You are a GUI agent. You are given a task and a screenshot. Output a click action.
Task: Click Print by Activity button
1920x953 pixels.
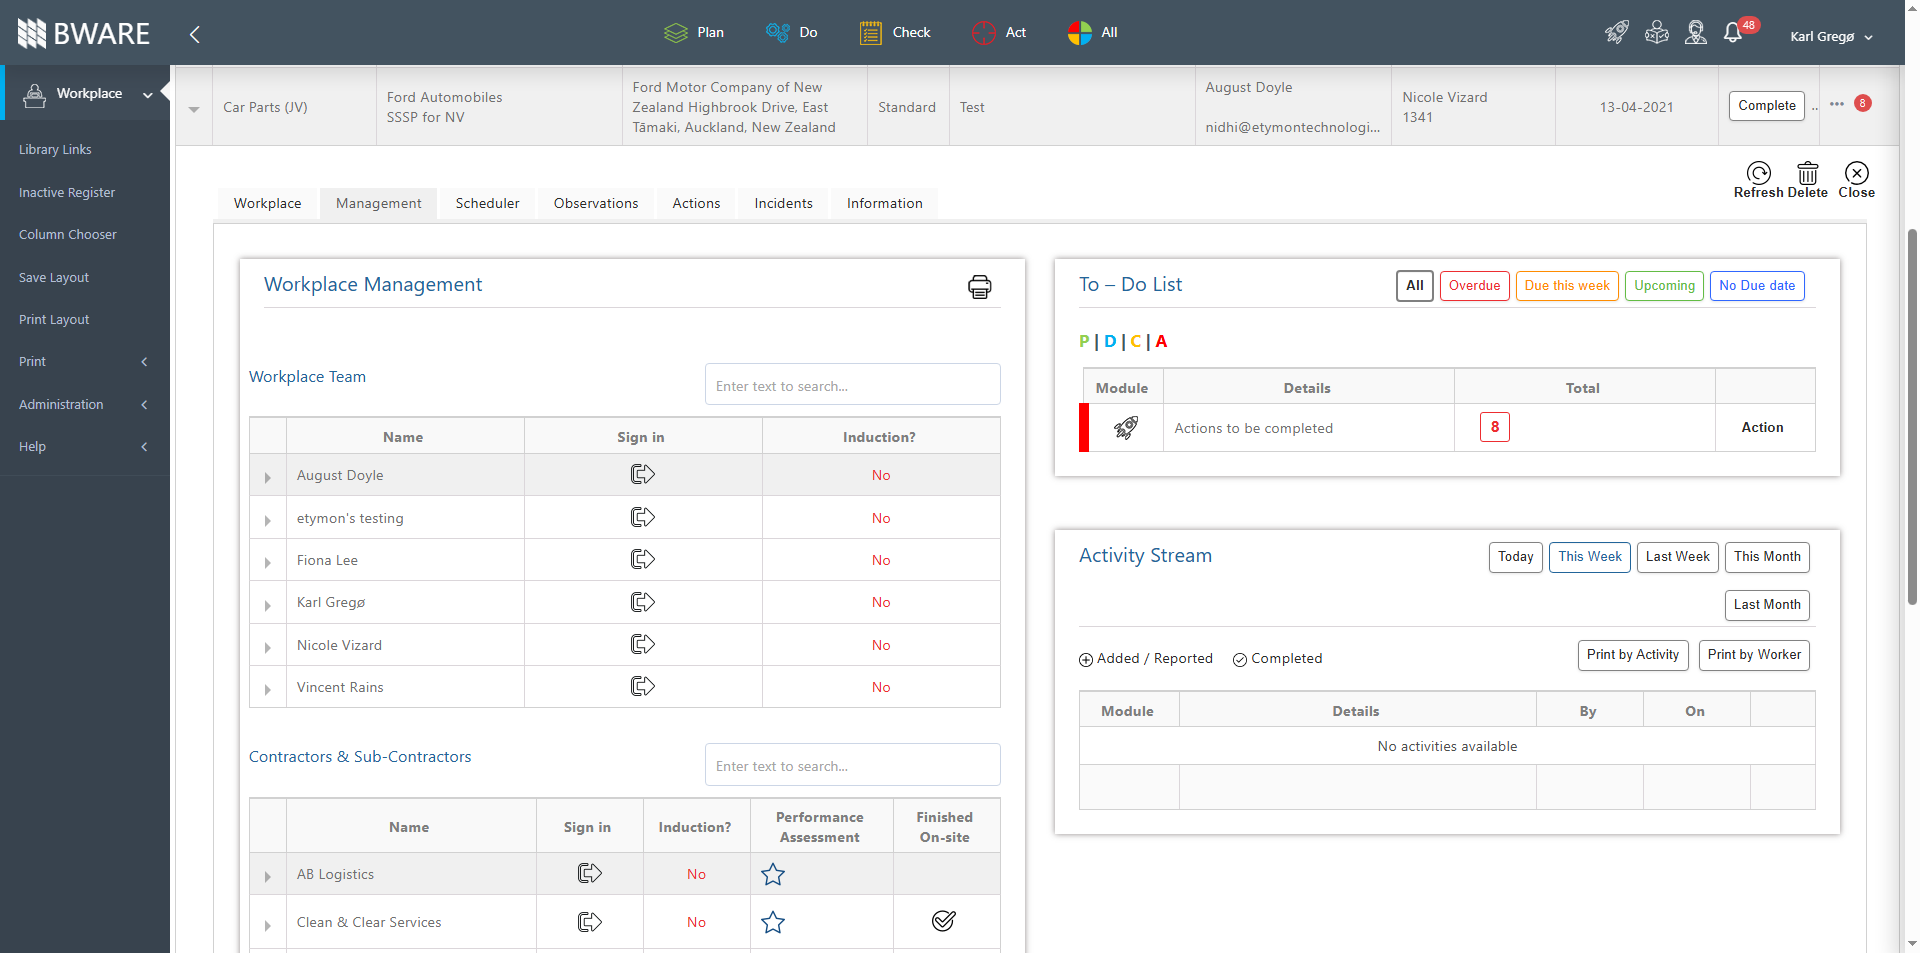(1633, 655)
